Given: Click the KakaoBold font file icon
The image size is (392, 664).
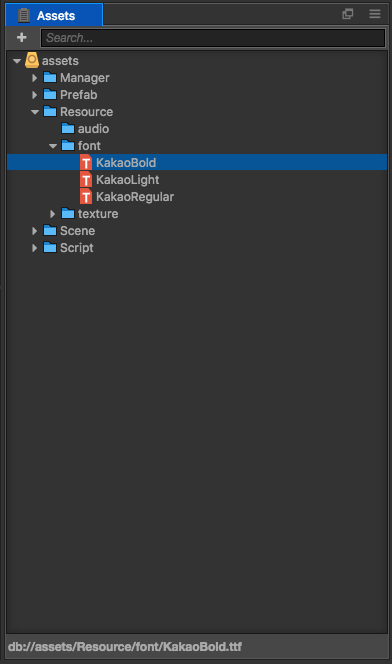Looking at the screenshot, I should pos(86,163).
